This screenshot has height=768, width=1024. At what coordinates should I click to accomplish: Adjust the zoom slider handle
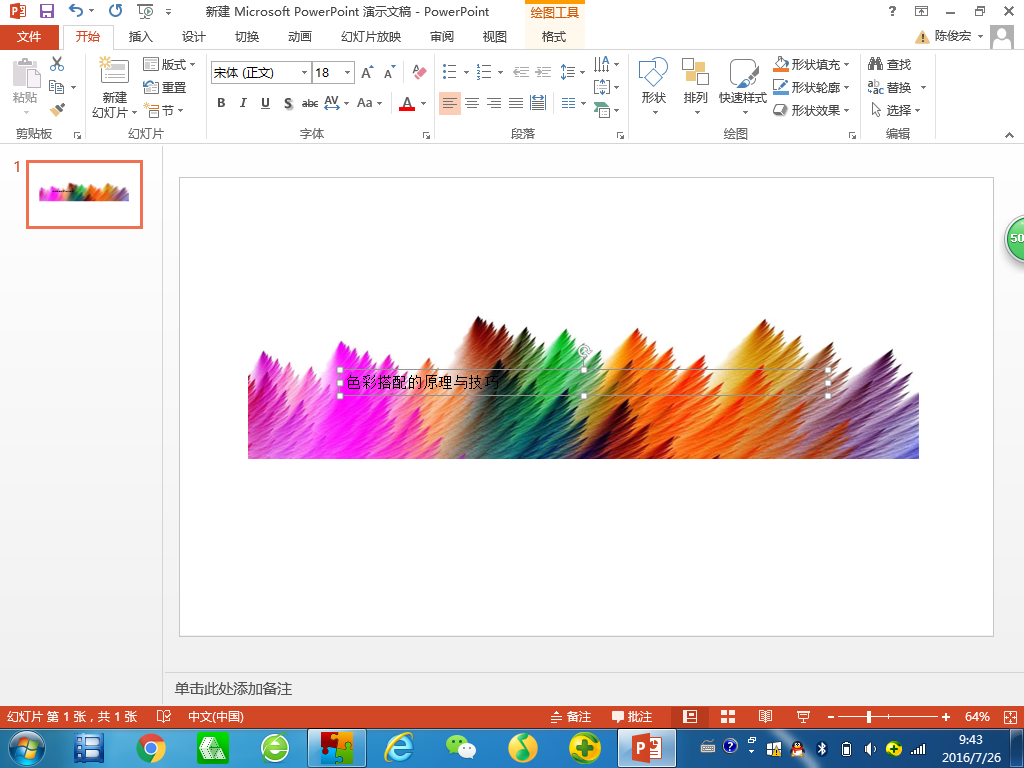coord(869,716)
